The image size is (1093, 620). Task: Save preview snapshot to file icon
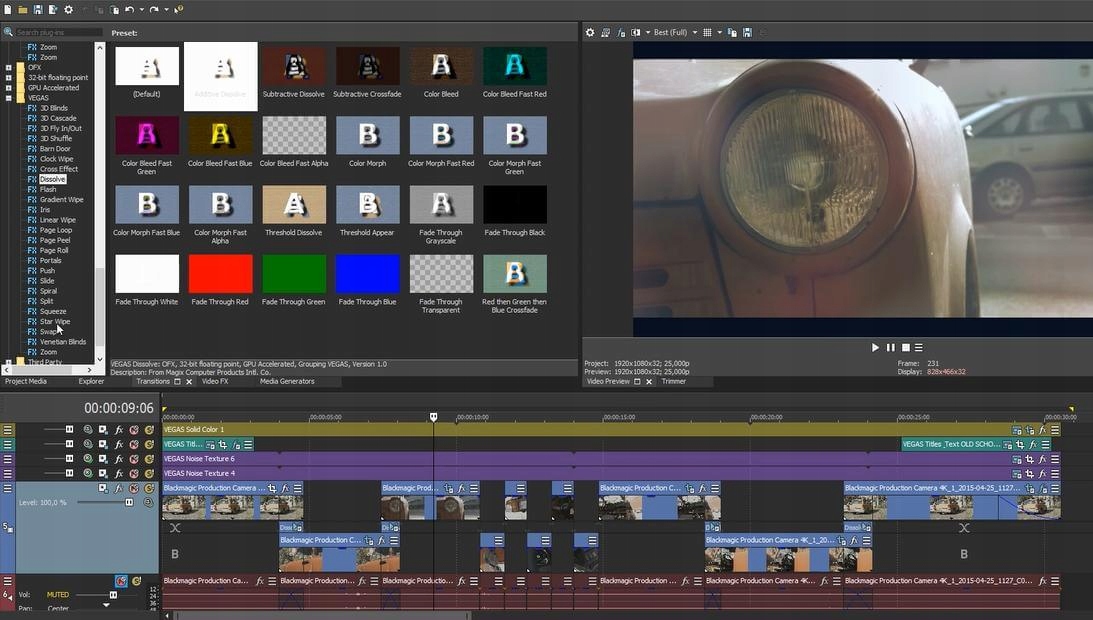(747, 33)
